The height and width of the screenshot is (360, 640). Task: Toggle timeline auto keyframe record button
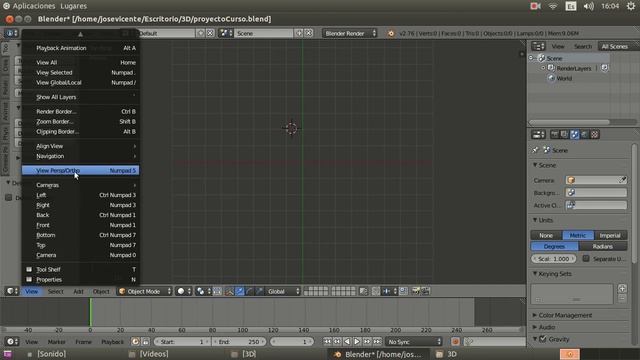pyautogui.click(x=456, y=342)
